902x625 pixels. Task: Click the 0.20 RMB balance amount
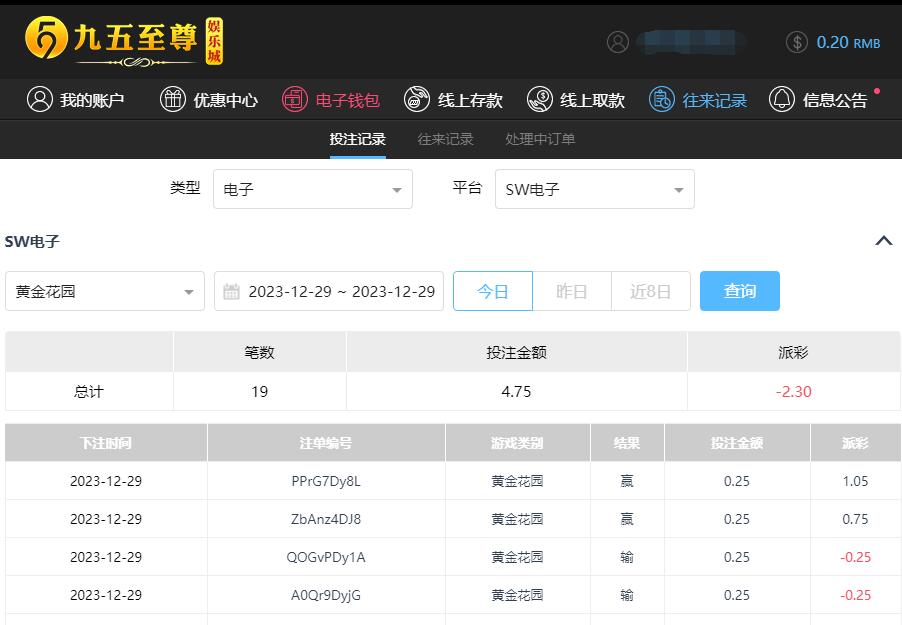point(848,42)
